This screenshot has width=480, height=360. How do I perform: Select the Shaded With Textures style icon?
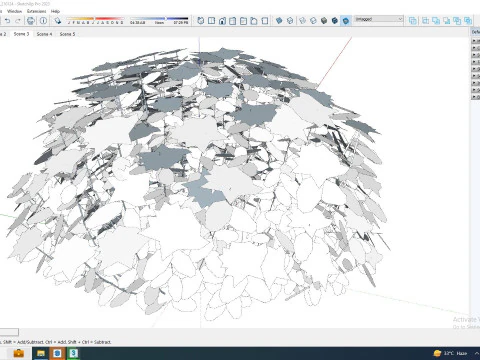point(335,21)
